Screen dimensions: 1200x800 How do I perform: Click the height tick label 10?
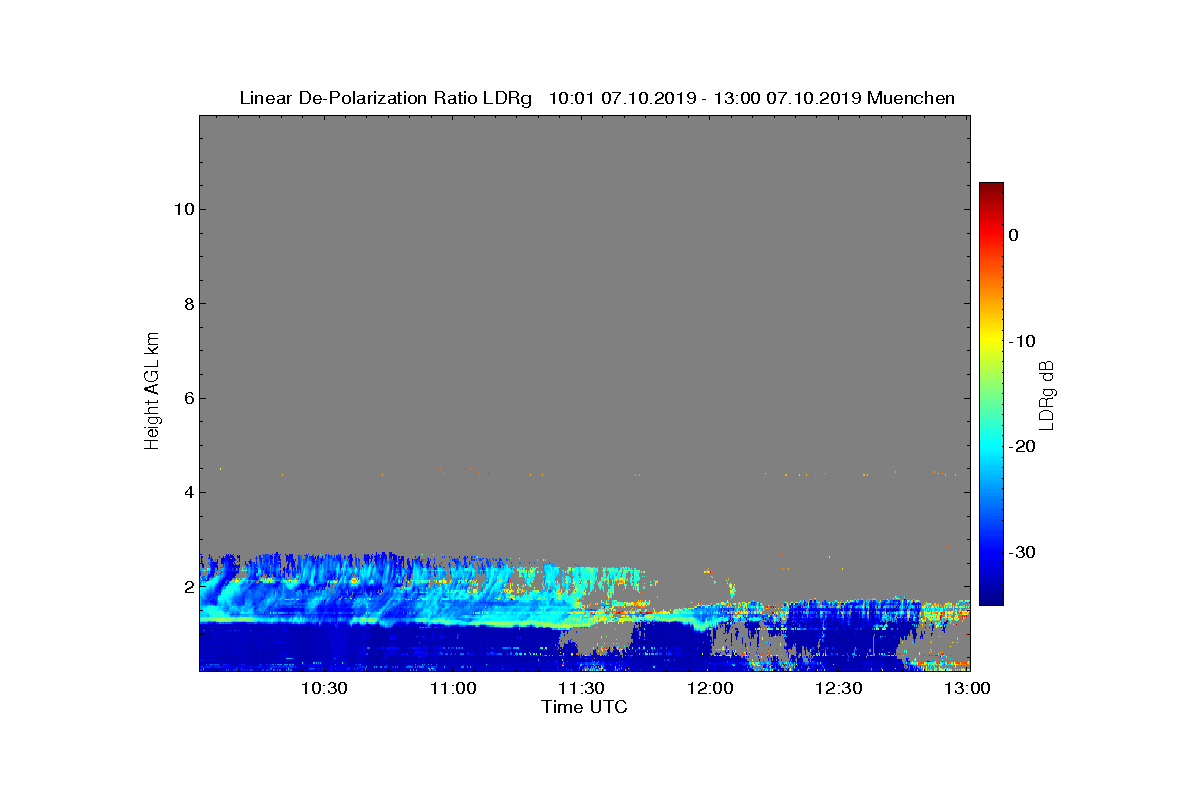182,209
